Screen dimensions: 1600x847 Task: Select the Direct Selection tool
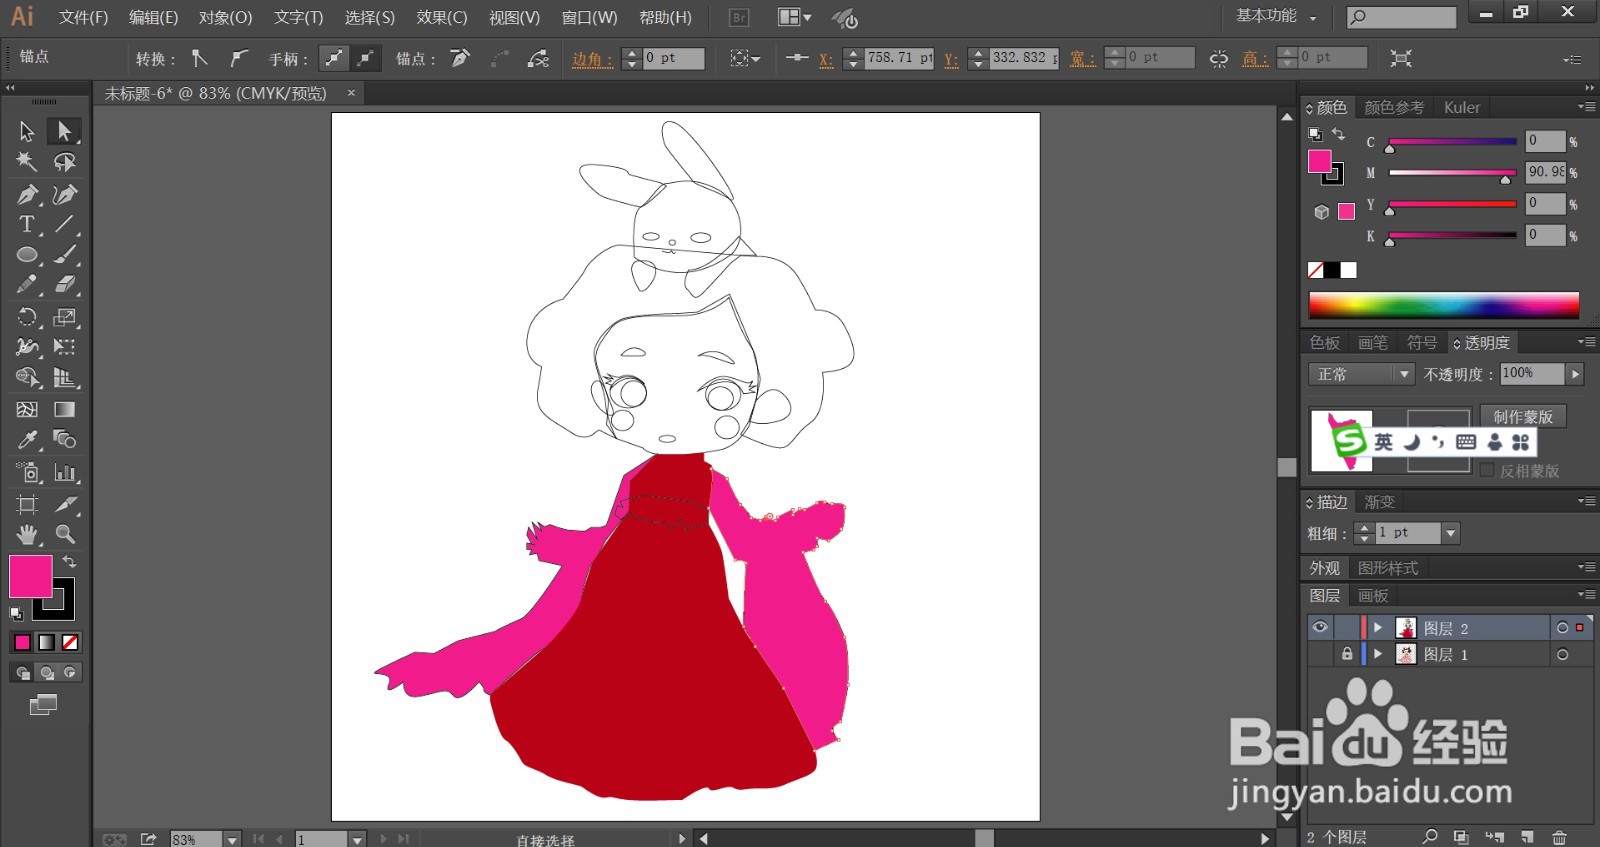click(x=64, y=131)
